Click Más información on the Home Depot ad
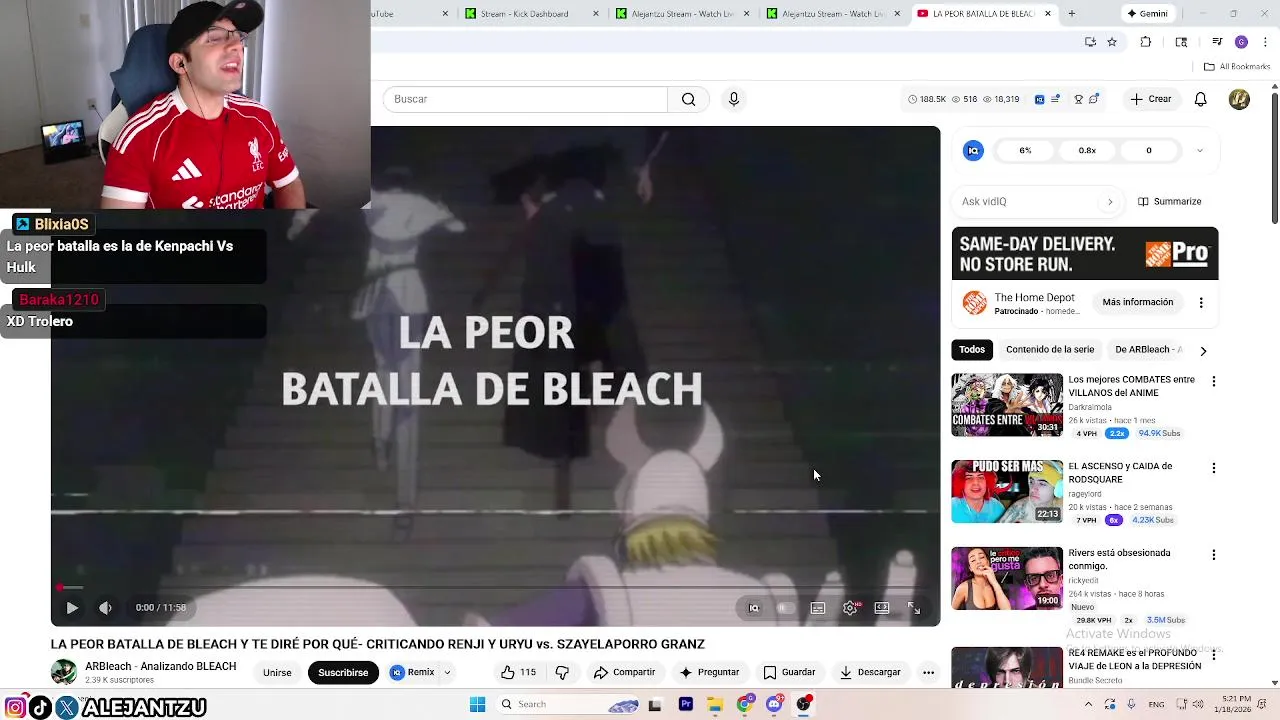Viewport: 1280px width, 720px height. point(1137,302)
